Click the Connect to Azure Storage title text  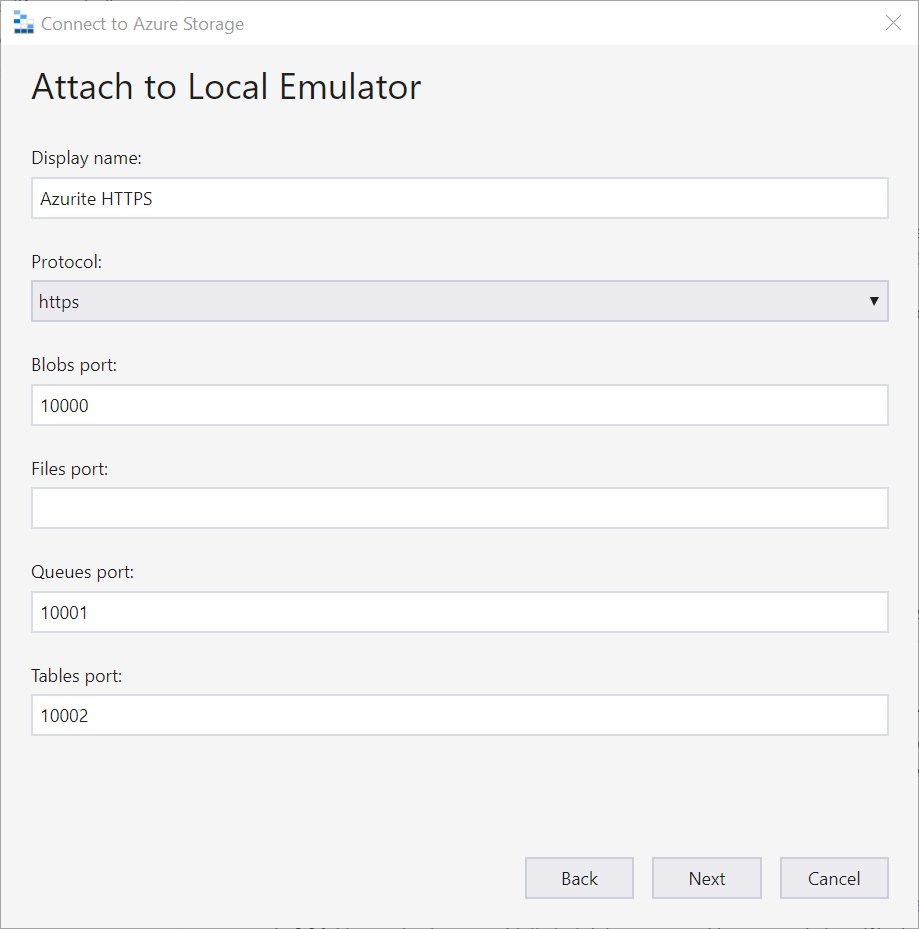pyautogui.click(x=143, y=23)
